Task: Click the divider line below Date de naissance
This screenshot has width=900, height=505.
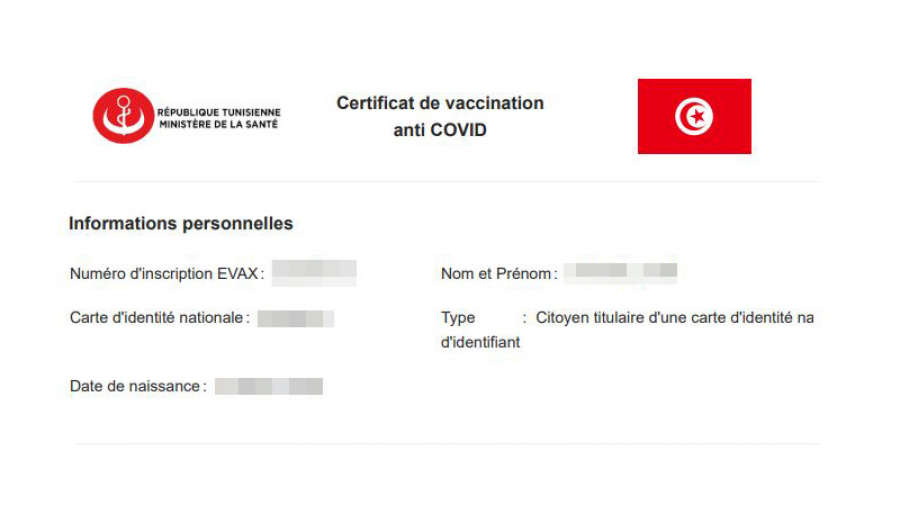Action: coord(447,443)
